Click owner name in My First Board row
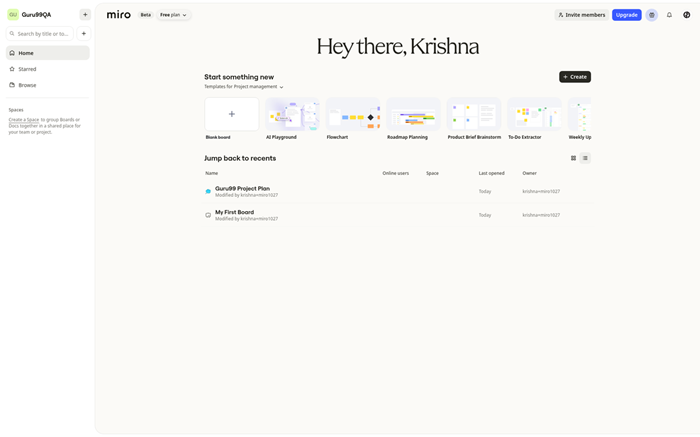The image size is (700, 437). [541, 215]
